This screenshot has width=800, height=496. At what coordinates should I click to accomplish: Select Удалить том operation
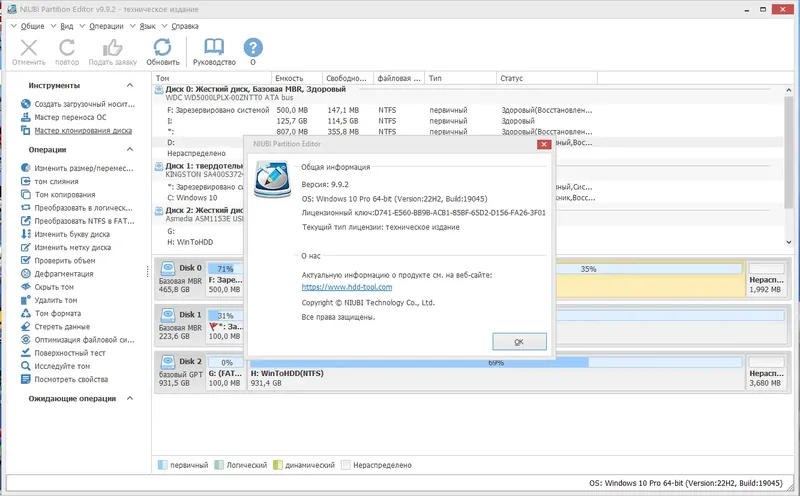(x=49, y=300)
